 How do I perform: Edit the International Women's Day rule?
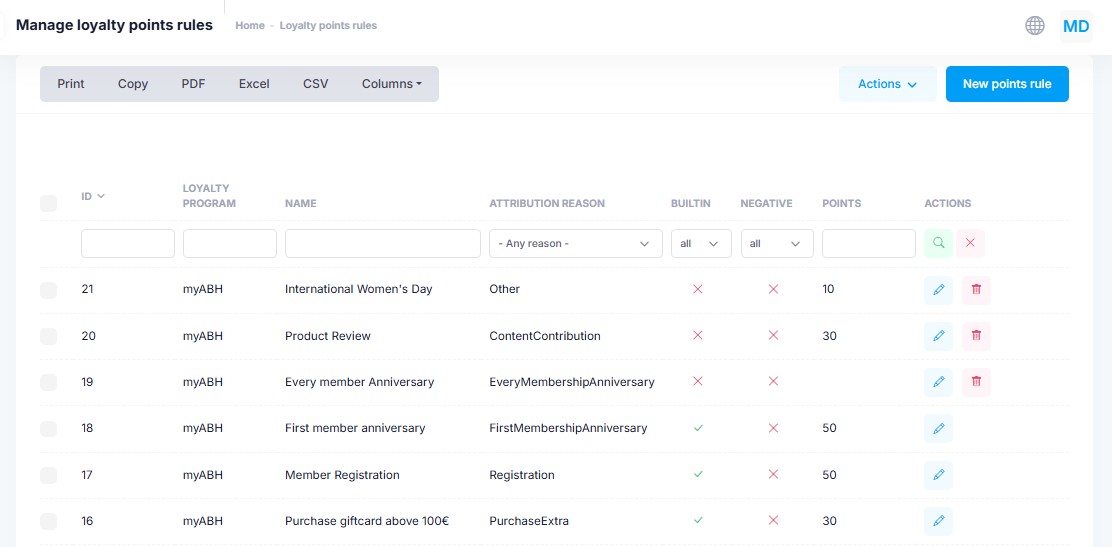938,289
